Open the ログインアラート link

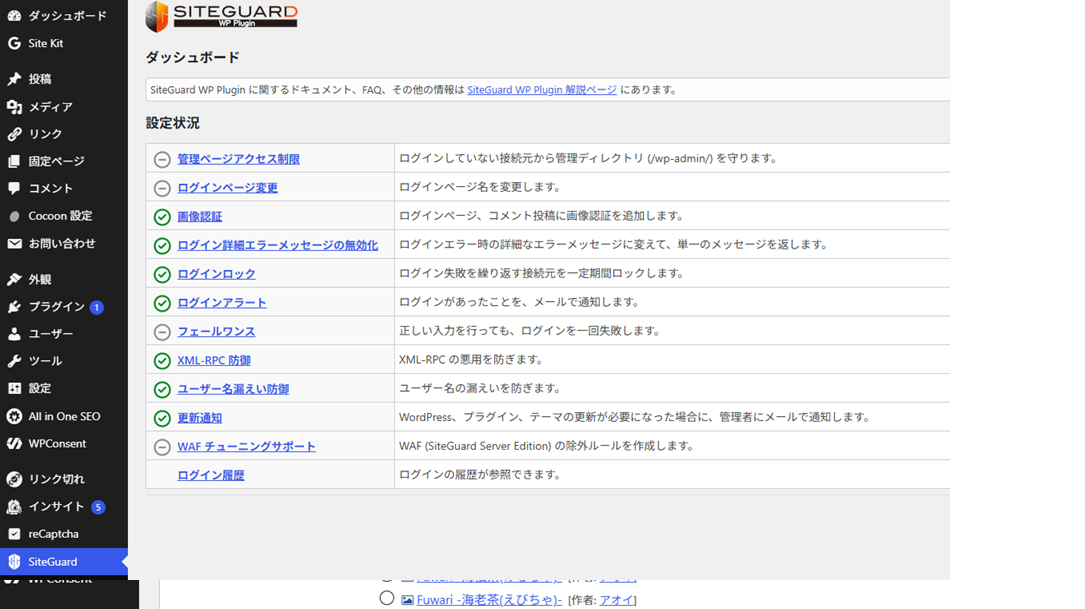pyautogui.click(x=221, y=303)
